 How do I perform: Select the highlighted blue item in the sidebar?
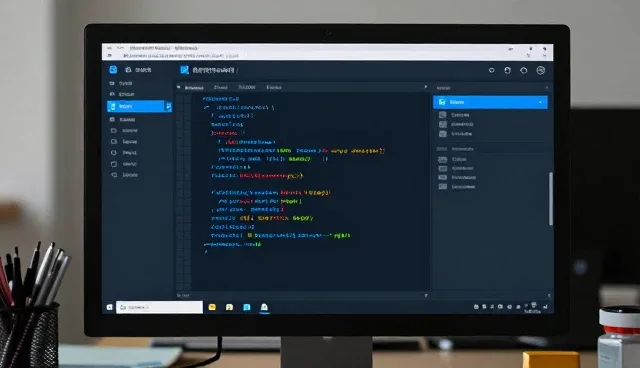(x=139, y=106)
